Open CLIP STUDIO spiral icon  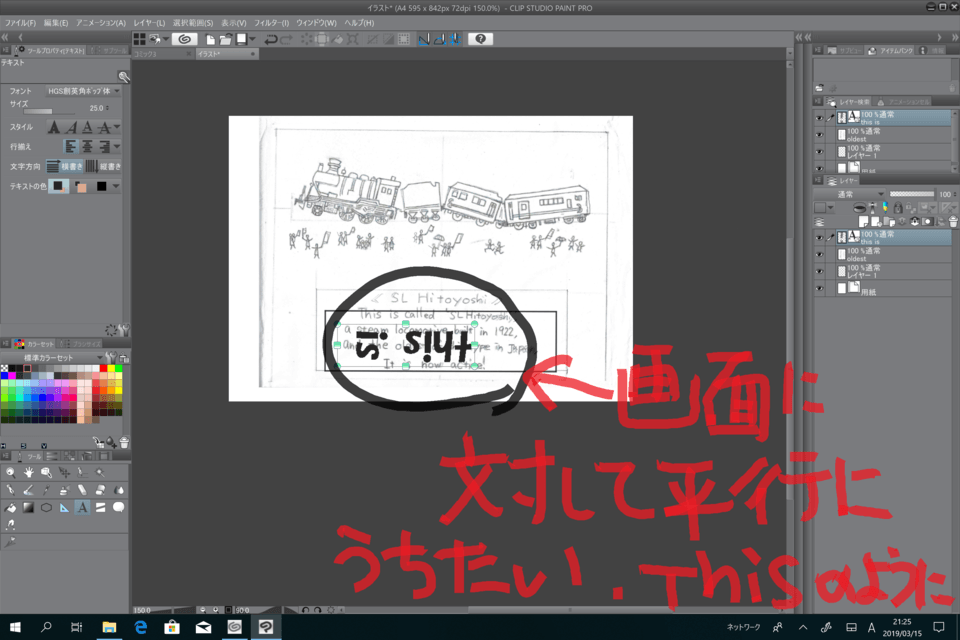183,39
